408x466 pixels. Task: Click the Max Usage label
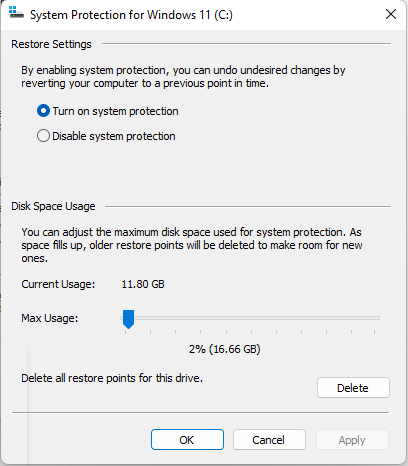pyautogui.click(x=50, y=318)
